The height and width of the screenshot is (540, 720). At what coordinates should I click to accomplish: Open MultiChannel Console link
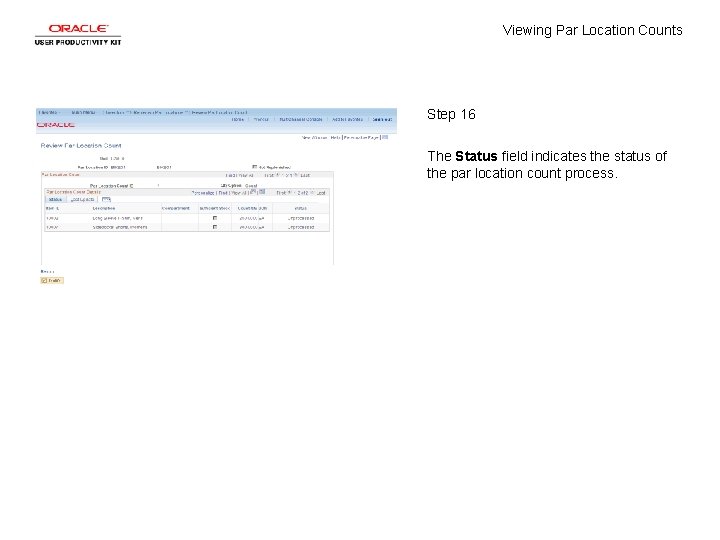[x=301, y=119]
